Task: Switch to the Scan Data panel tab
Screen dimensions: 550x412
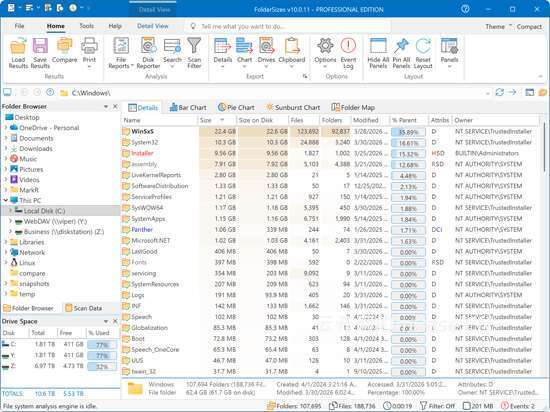Action: coord(83,309)
